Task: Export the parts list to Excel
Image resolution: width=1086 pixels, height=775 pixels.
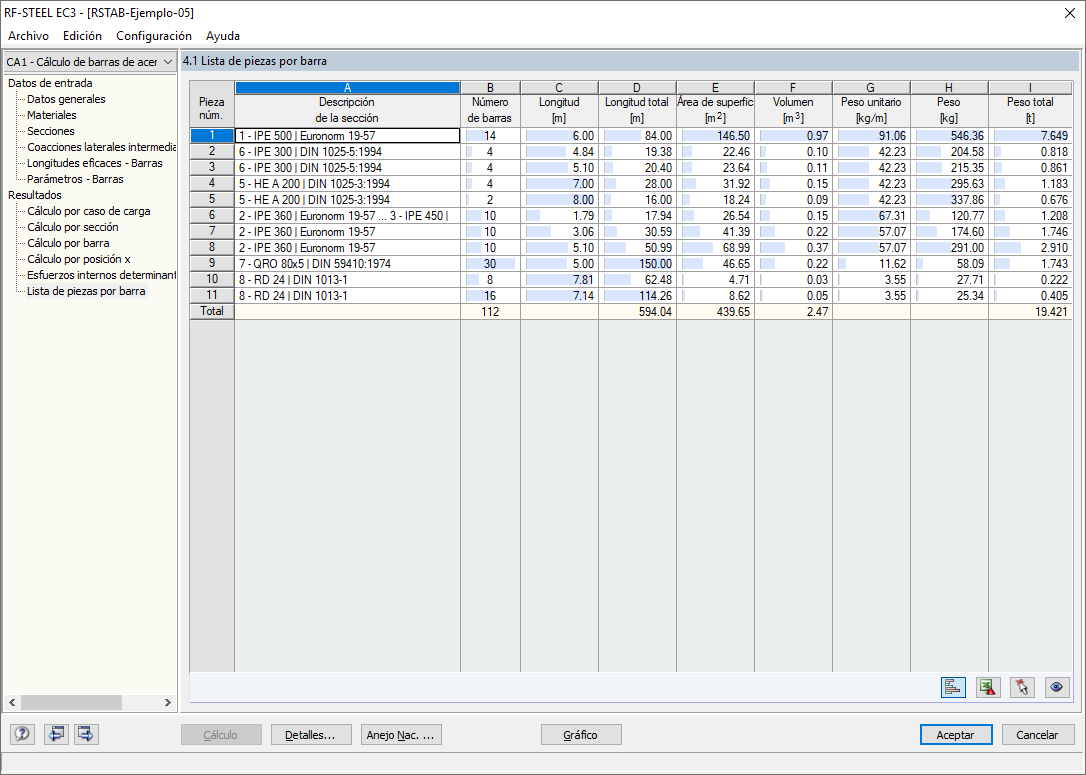Action: tap(988, 687)
